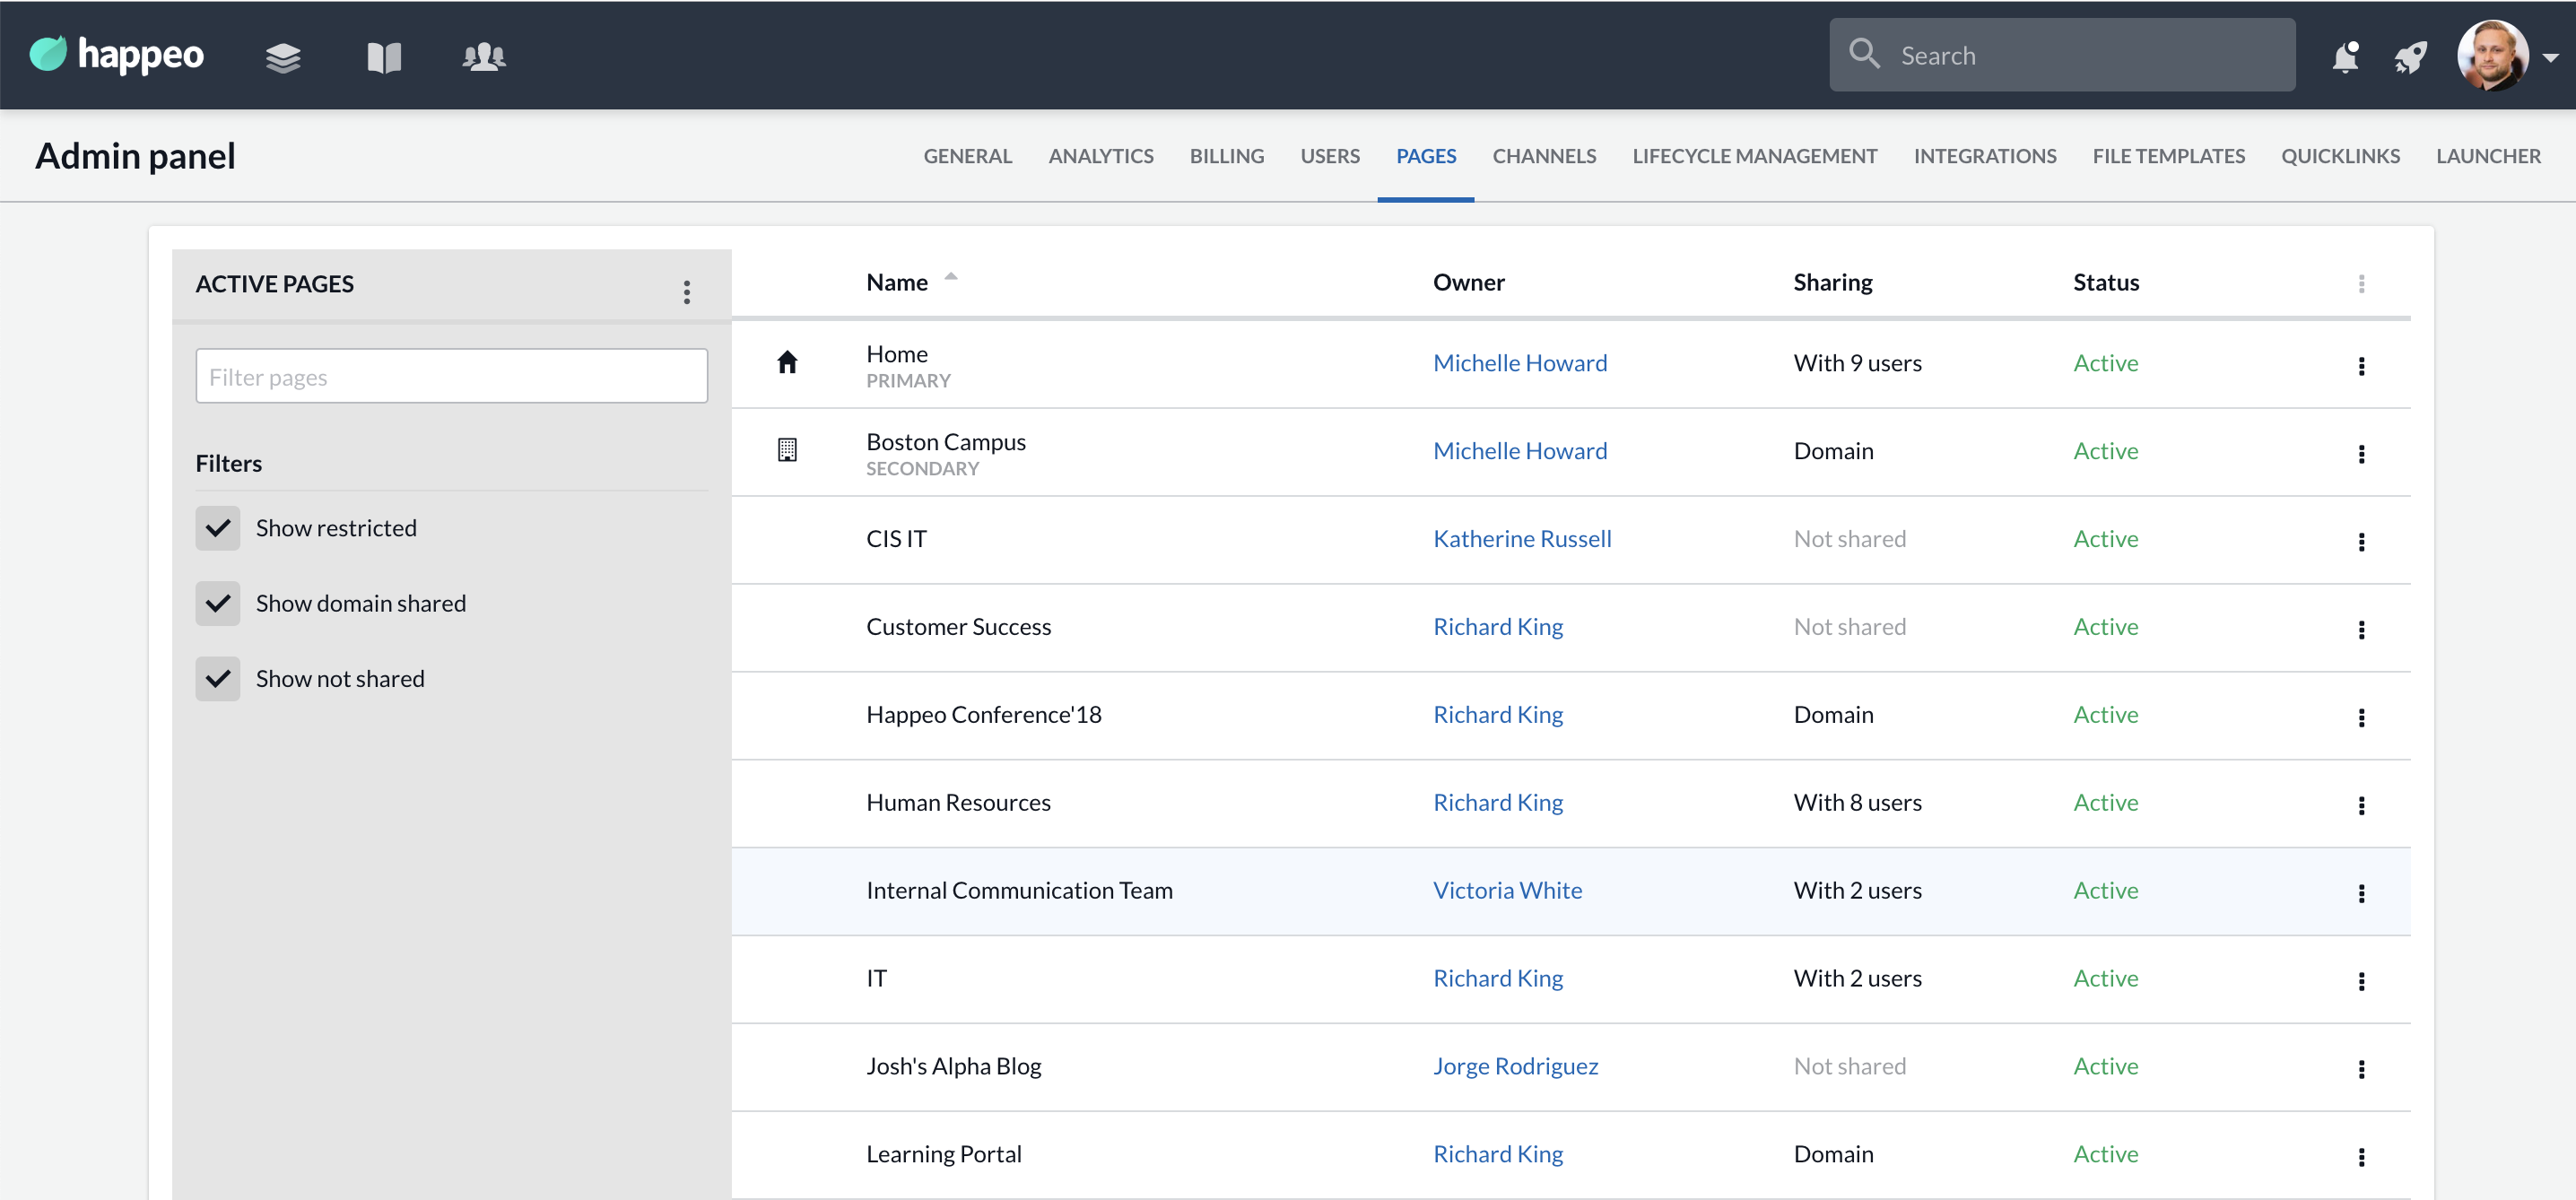2576x1200 pixels.
Task: Click the rocket launcher icon in top bar
Action: coord(2411,57)
